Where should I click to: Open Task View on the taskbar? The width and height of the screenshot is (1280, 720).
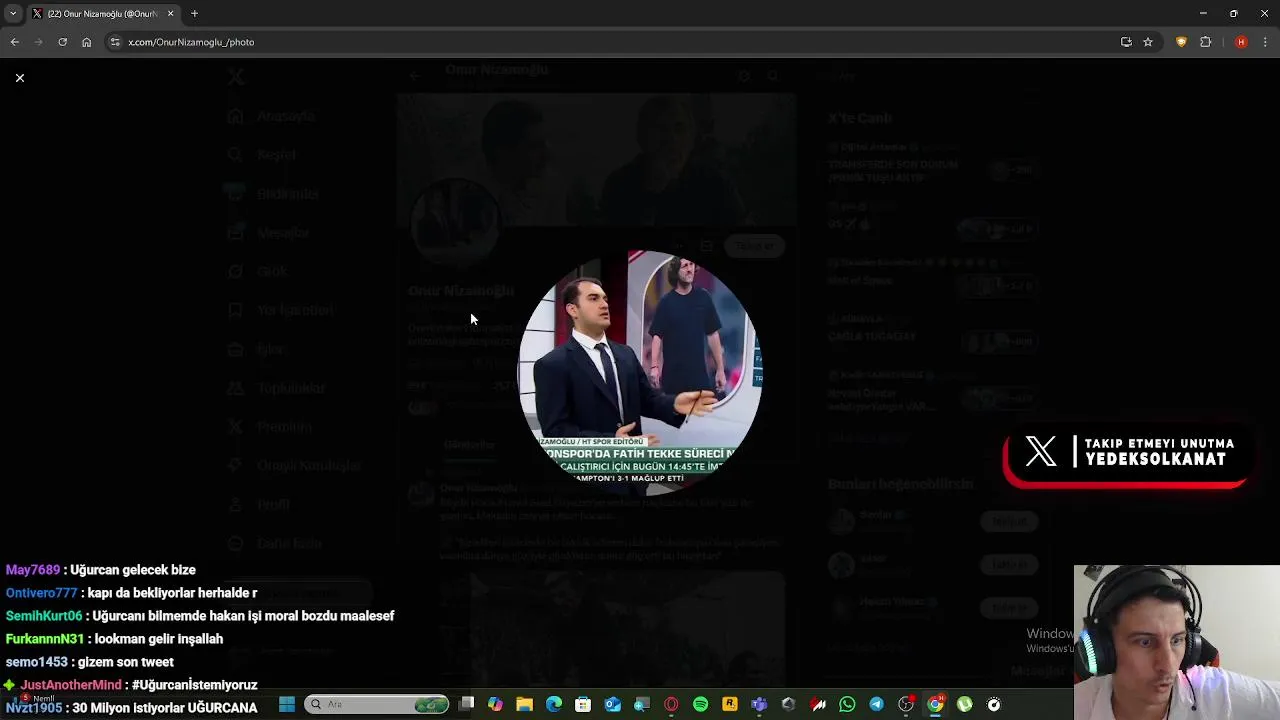point(466,704)
